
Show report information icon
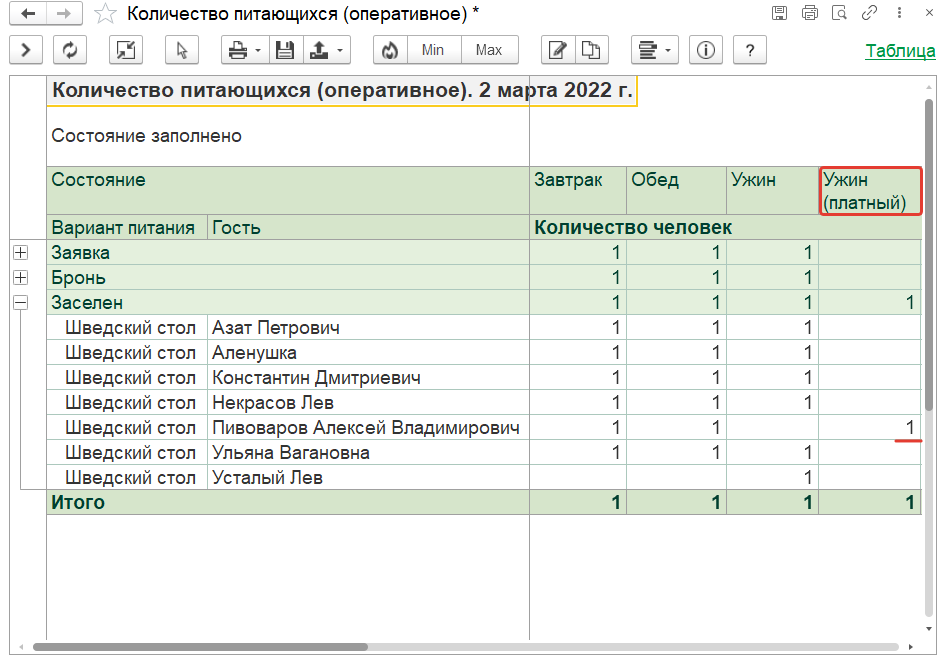coord(705,50)
